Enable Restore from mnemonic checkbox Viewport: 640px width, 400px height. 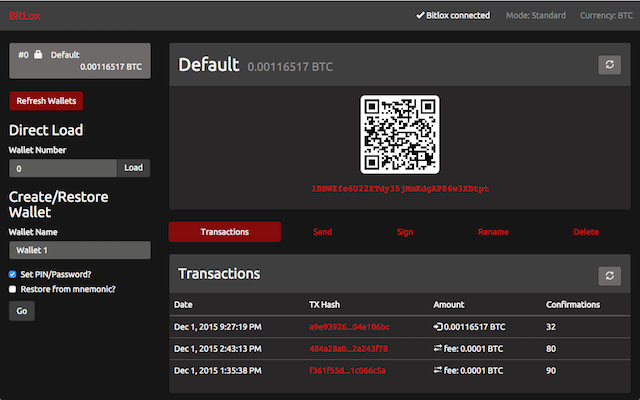[13, 289]
